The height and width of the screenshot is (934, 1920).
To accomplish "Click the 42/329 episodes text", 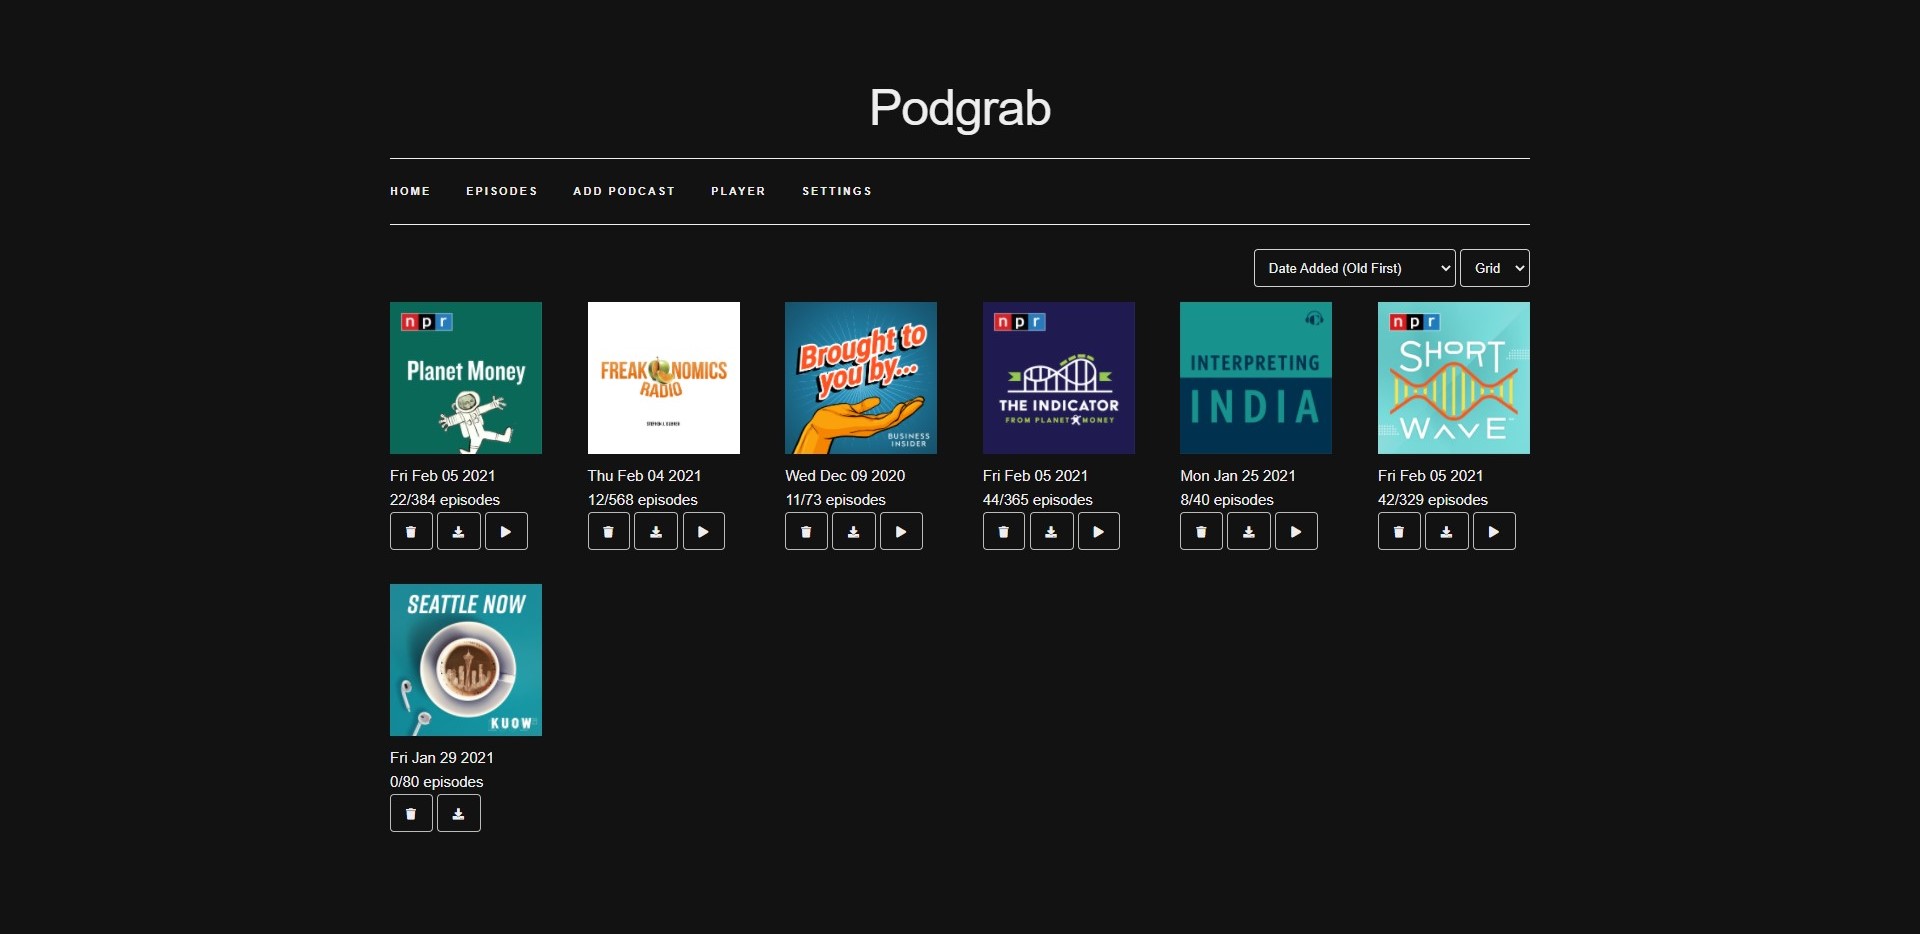I will click(1433, 500).
